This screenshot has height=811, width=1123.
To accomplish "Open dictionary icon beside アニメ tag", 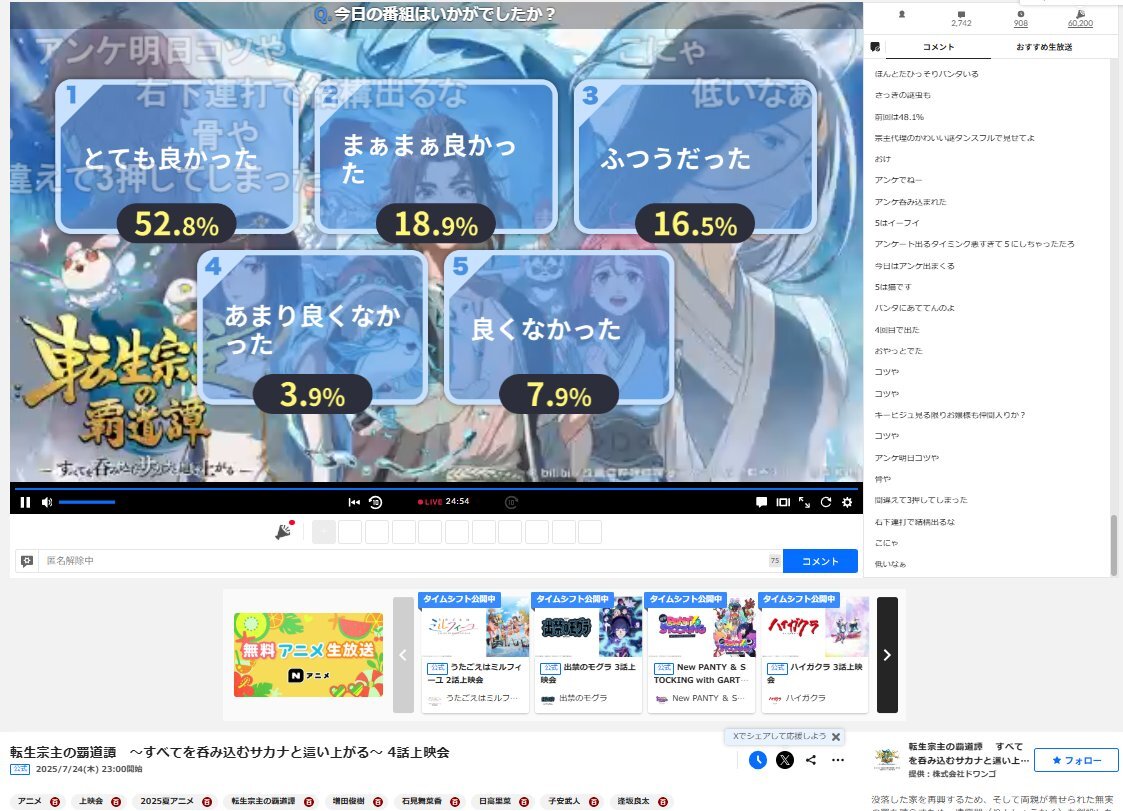I will pyautogui.click(x=54, y=802).
